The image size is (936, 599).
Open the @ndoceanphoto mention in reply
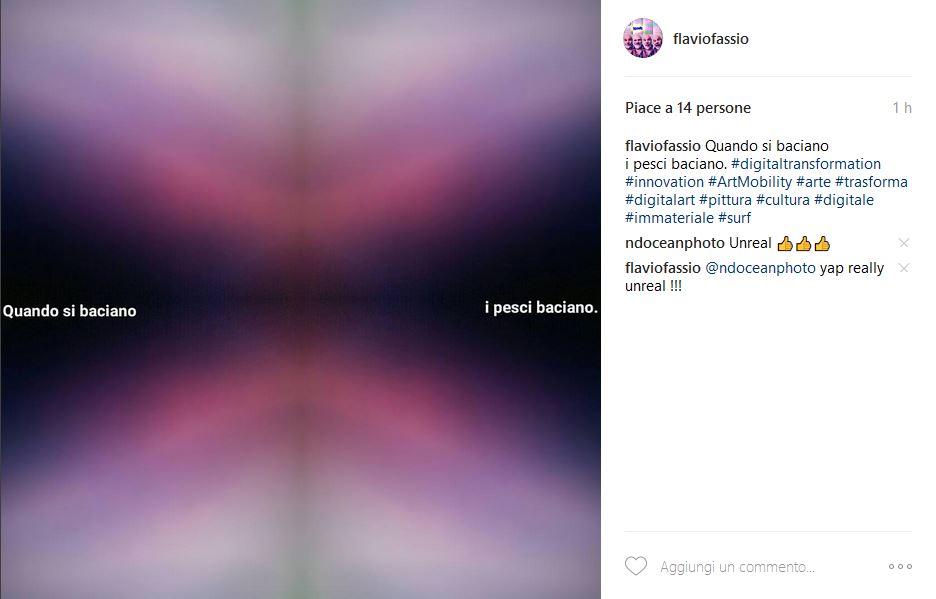tap(760, 268)
